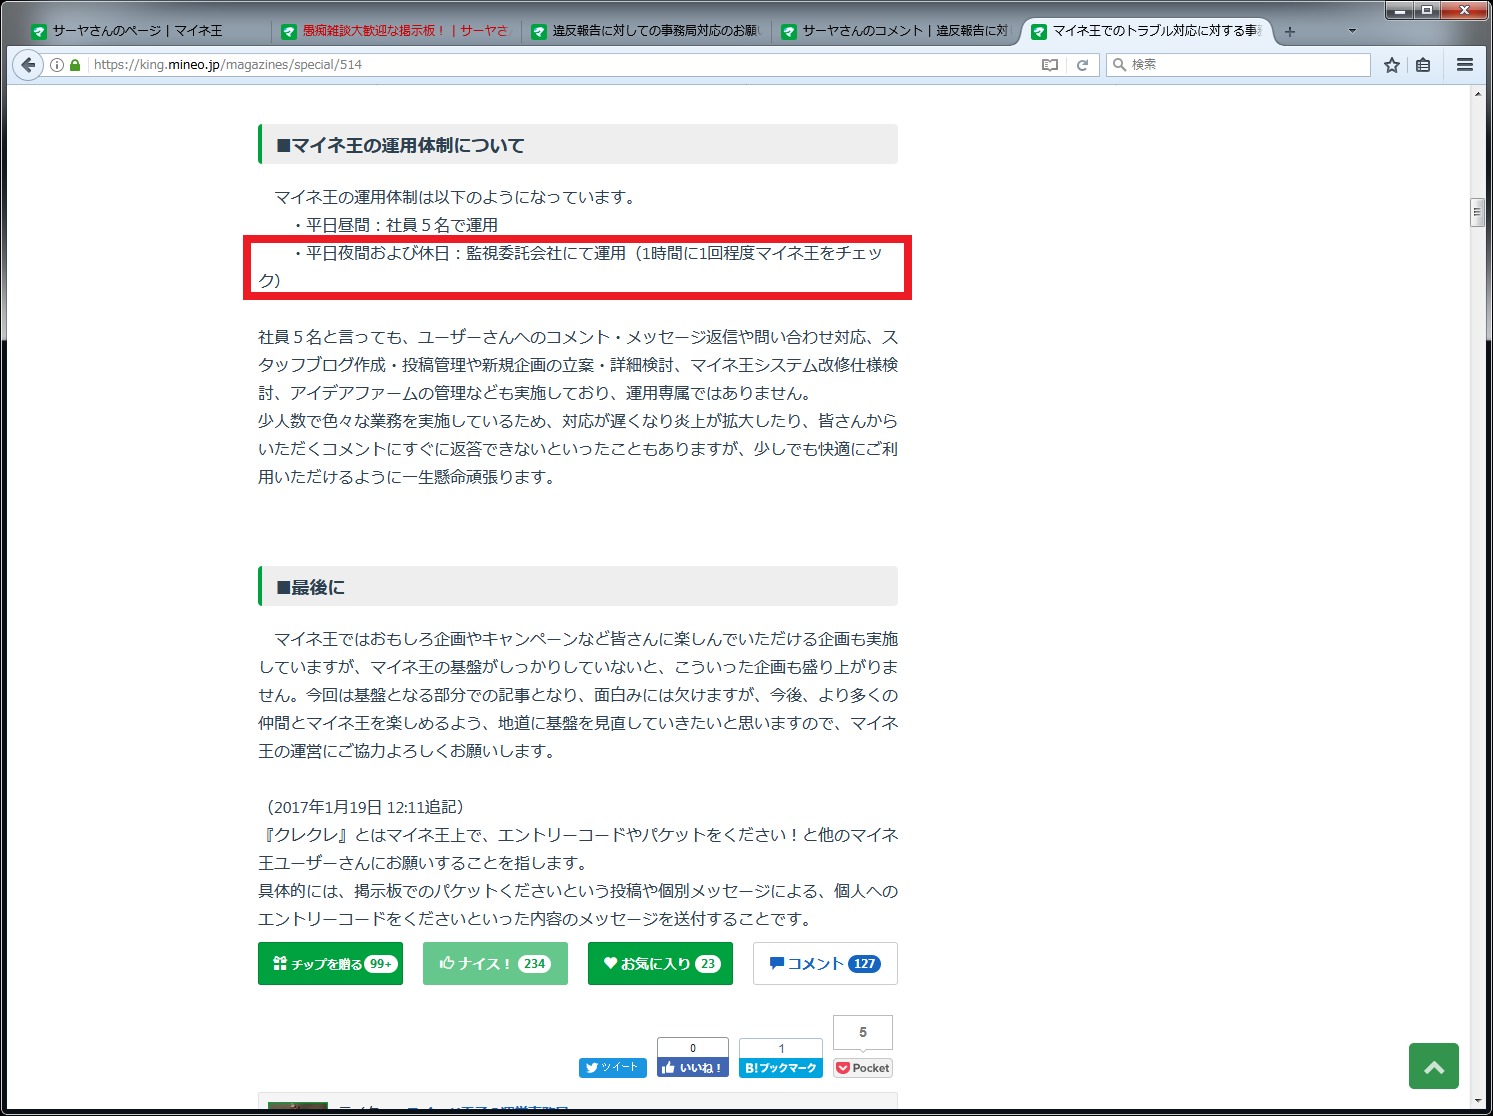Add the article to お気に入り
The image size is (1493, 1116).
coord(660,964)
